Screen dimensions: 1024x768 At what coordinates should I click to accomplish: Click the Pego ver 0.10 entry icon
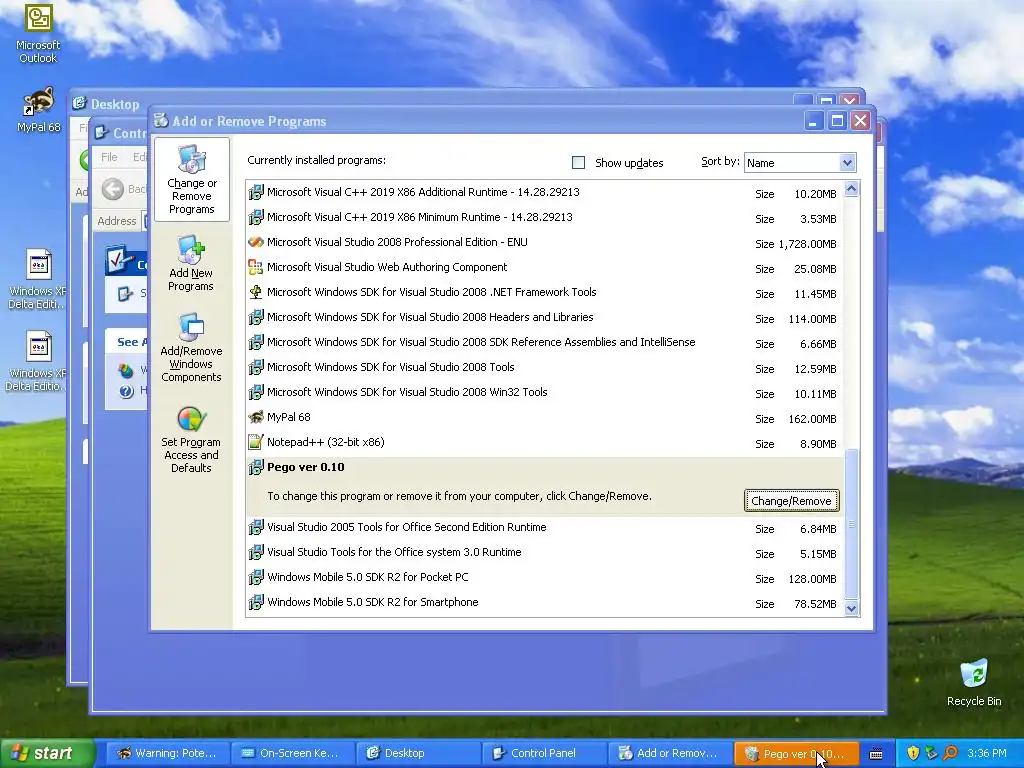click(x=256, y=467)
